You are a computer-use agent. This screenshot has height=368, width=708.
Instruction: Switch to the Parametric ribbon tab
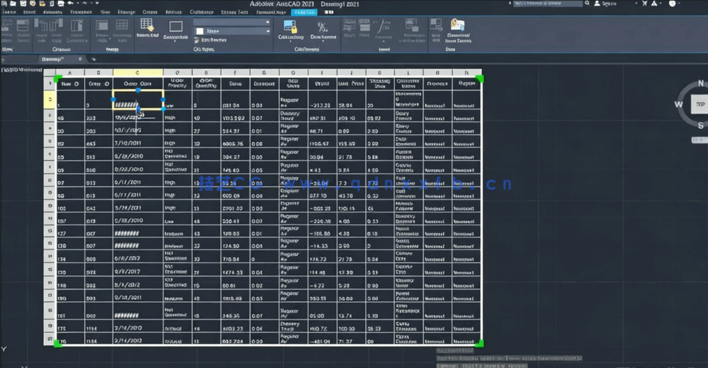click(x=81, y=12)
